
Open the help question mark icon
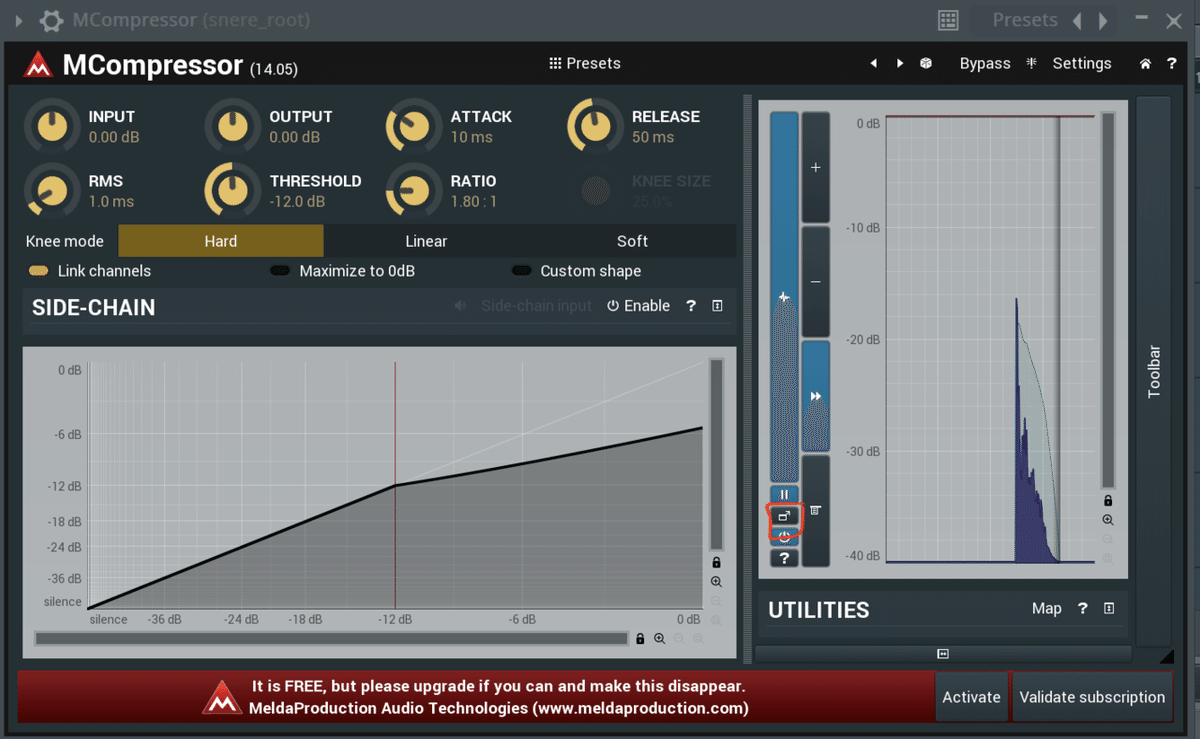[1172, 63]
